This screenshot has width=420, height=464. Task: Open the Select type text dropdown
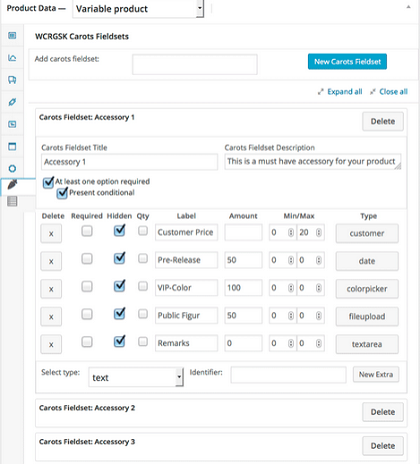pos(136,377)
